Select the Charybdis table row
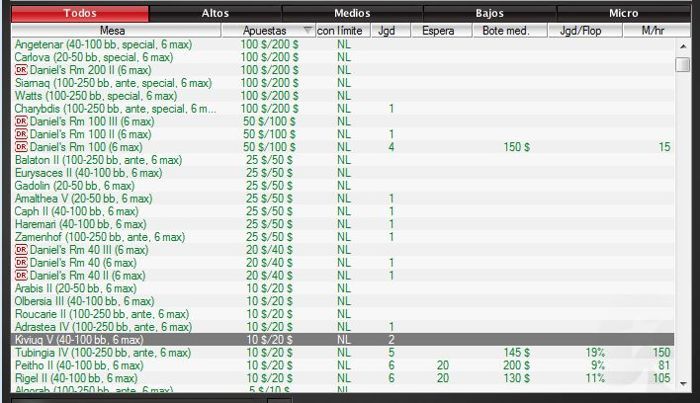The image size is (700, 403). 343,108
